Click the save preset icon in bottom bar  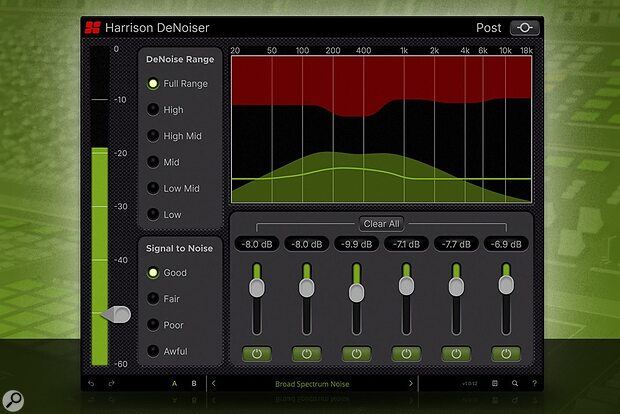pos(495,383)
